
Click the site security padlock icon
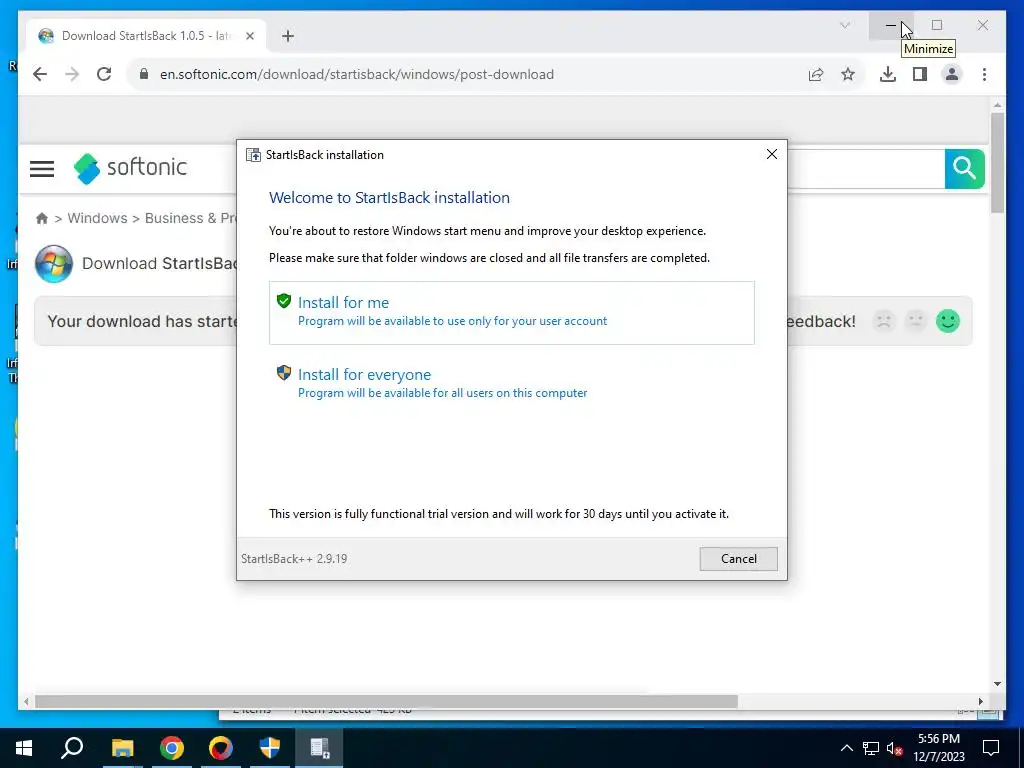click(x=144, y=74)
